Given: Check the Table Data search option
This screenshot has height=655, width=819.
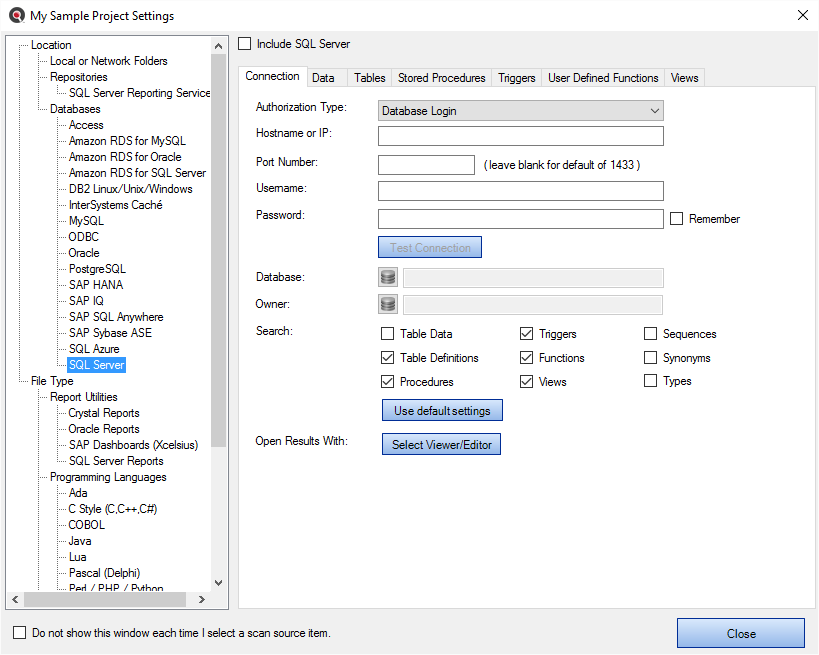Looking at the screenshot, I should click(x=388, y=334).
